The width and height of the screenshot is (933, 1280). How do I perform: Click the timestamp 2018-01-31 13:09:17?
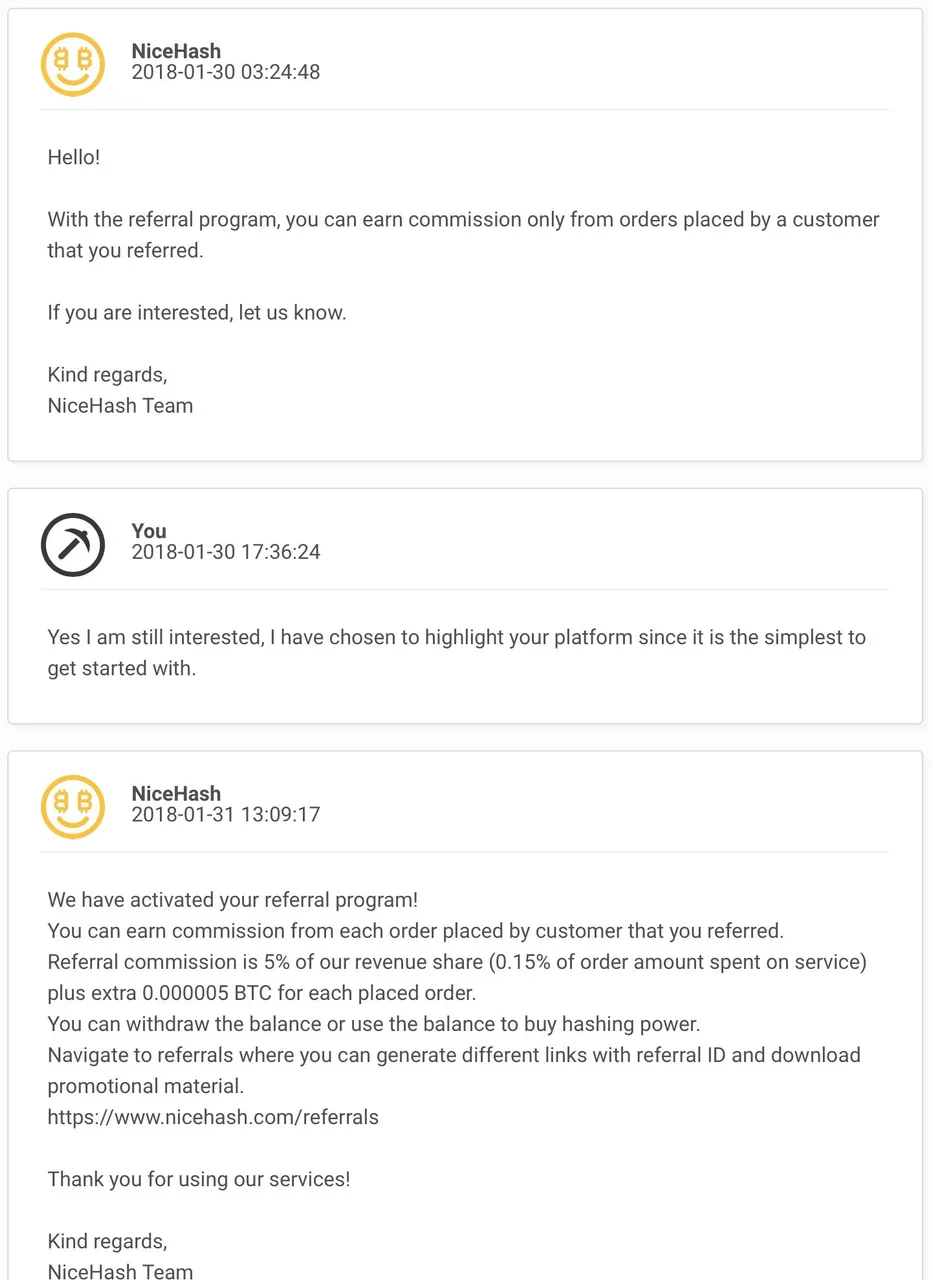[x=226, y=814]
